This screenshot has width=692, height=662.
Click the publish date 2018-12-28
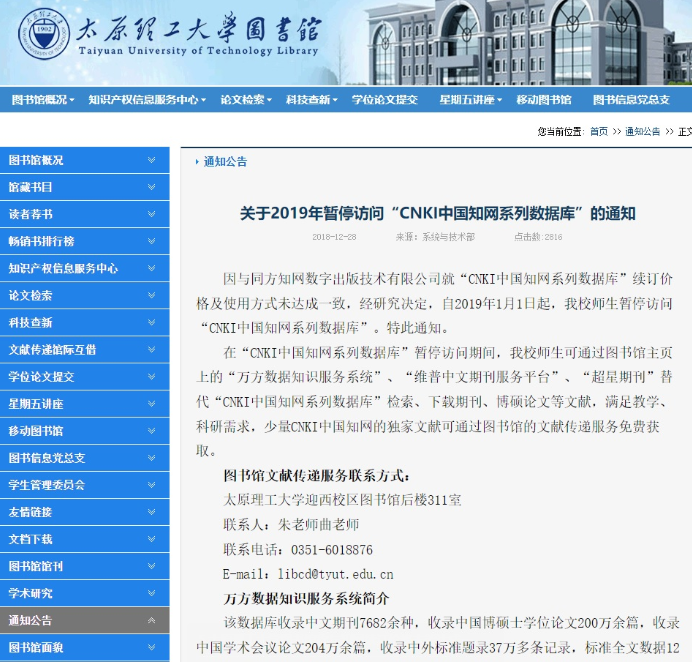pyautogui.click(x=334, y=237)
